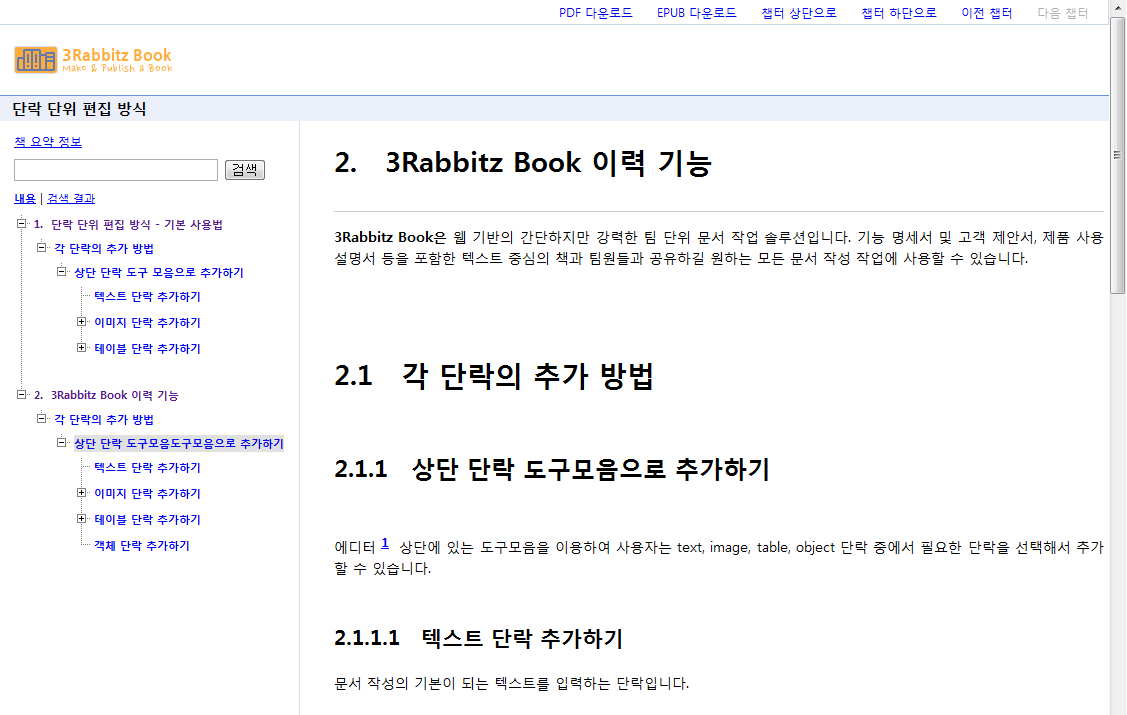The image size is (1127, 715).
Task: Select highlighted tree item 상단 단락 도구모음도구모음으로 추가하기
Action: tap(179, 443)
